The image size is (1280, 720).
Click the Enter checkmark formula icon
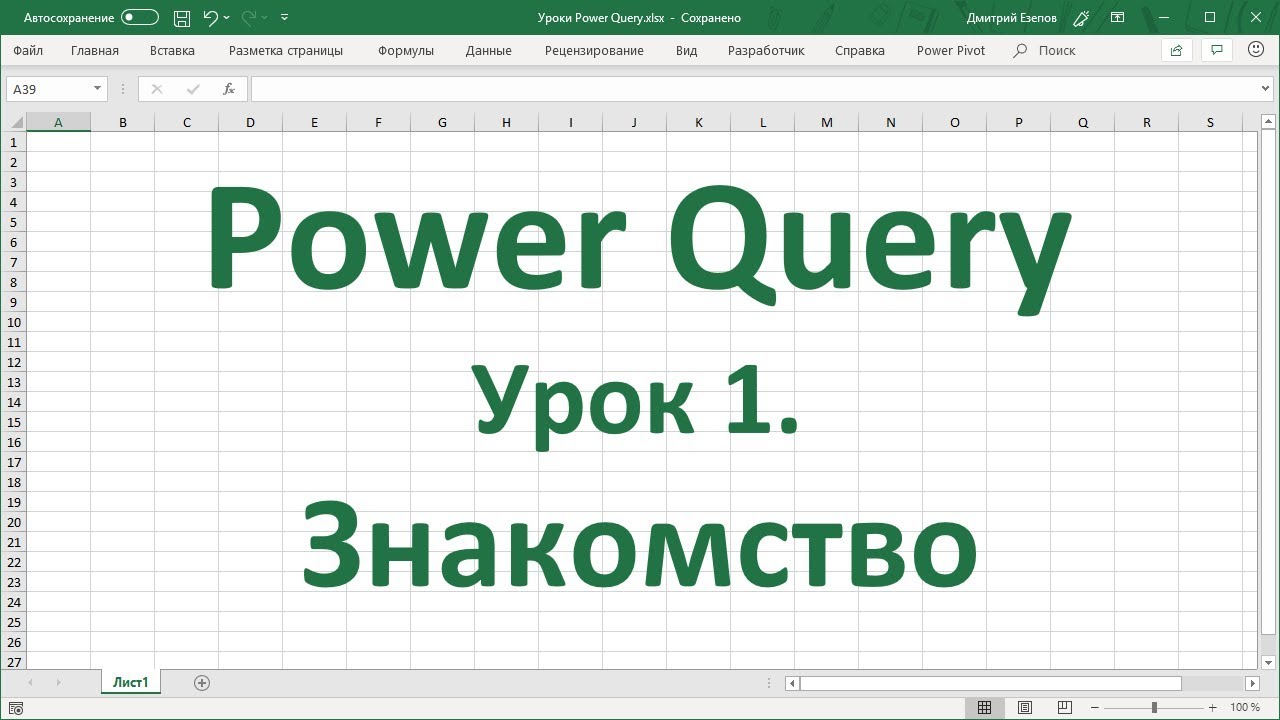click(x=193, y=89)
